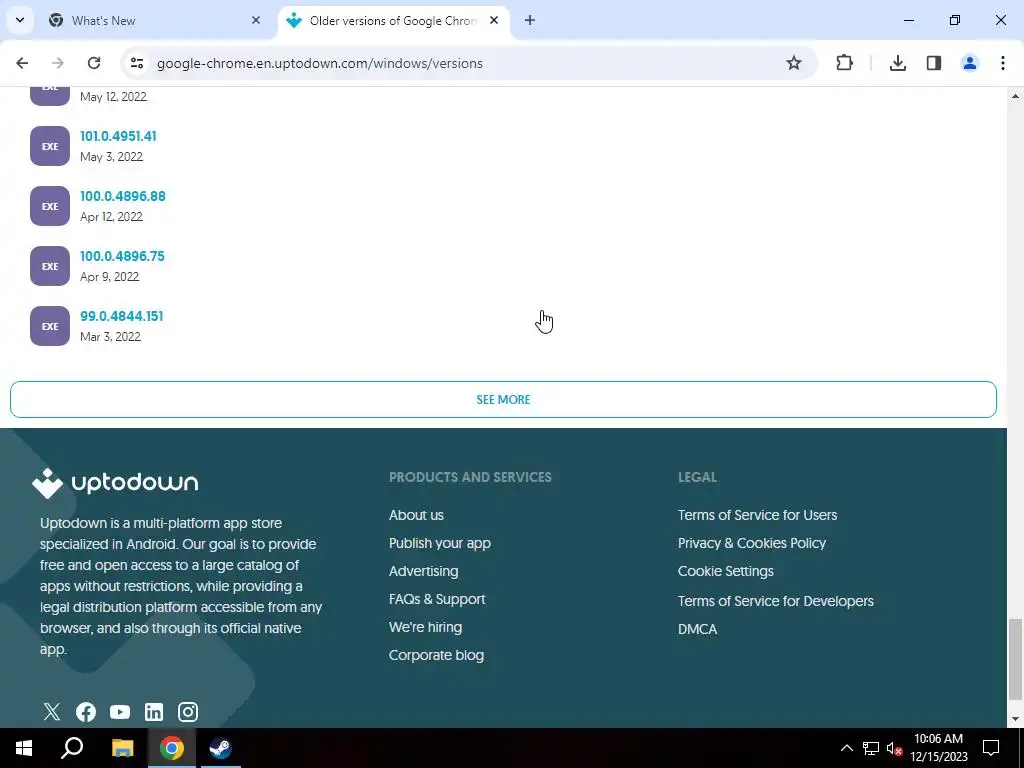Open Privacy & Cookies Policy link
Viewport: 1024px width, 768px height.
click(x=752, y=543)
